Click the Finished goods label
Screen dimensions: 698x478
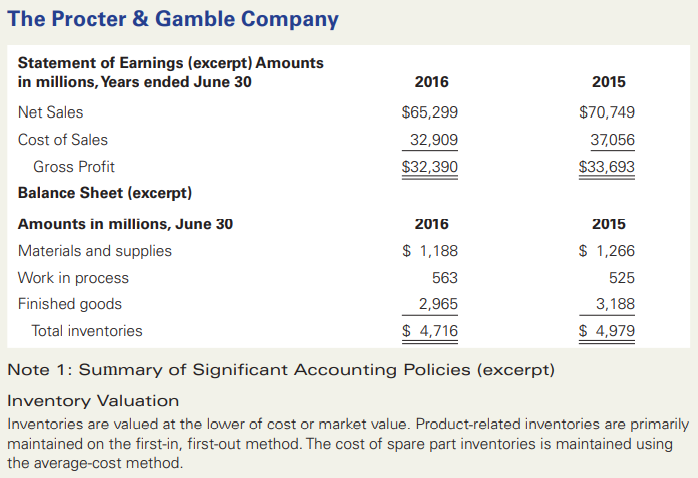[70, 304]
